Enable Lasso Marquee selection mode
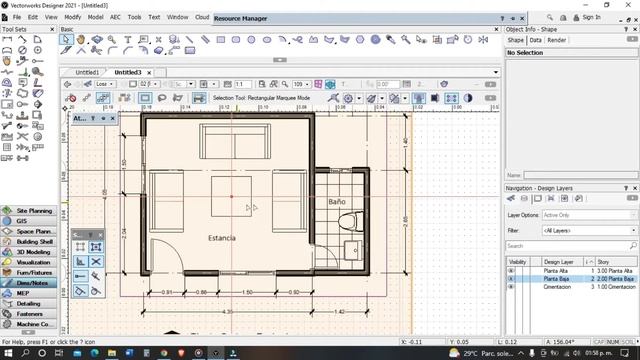 pos(162,98)
